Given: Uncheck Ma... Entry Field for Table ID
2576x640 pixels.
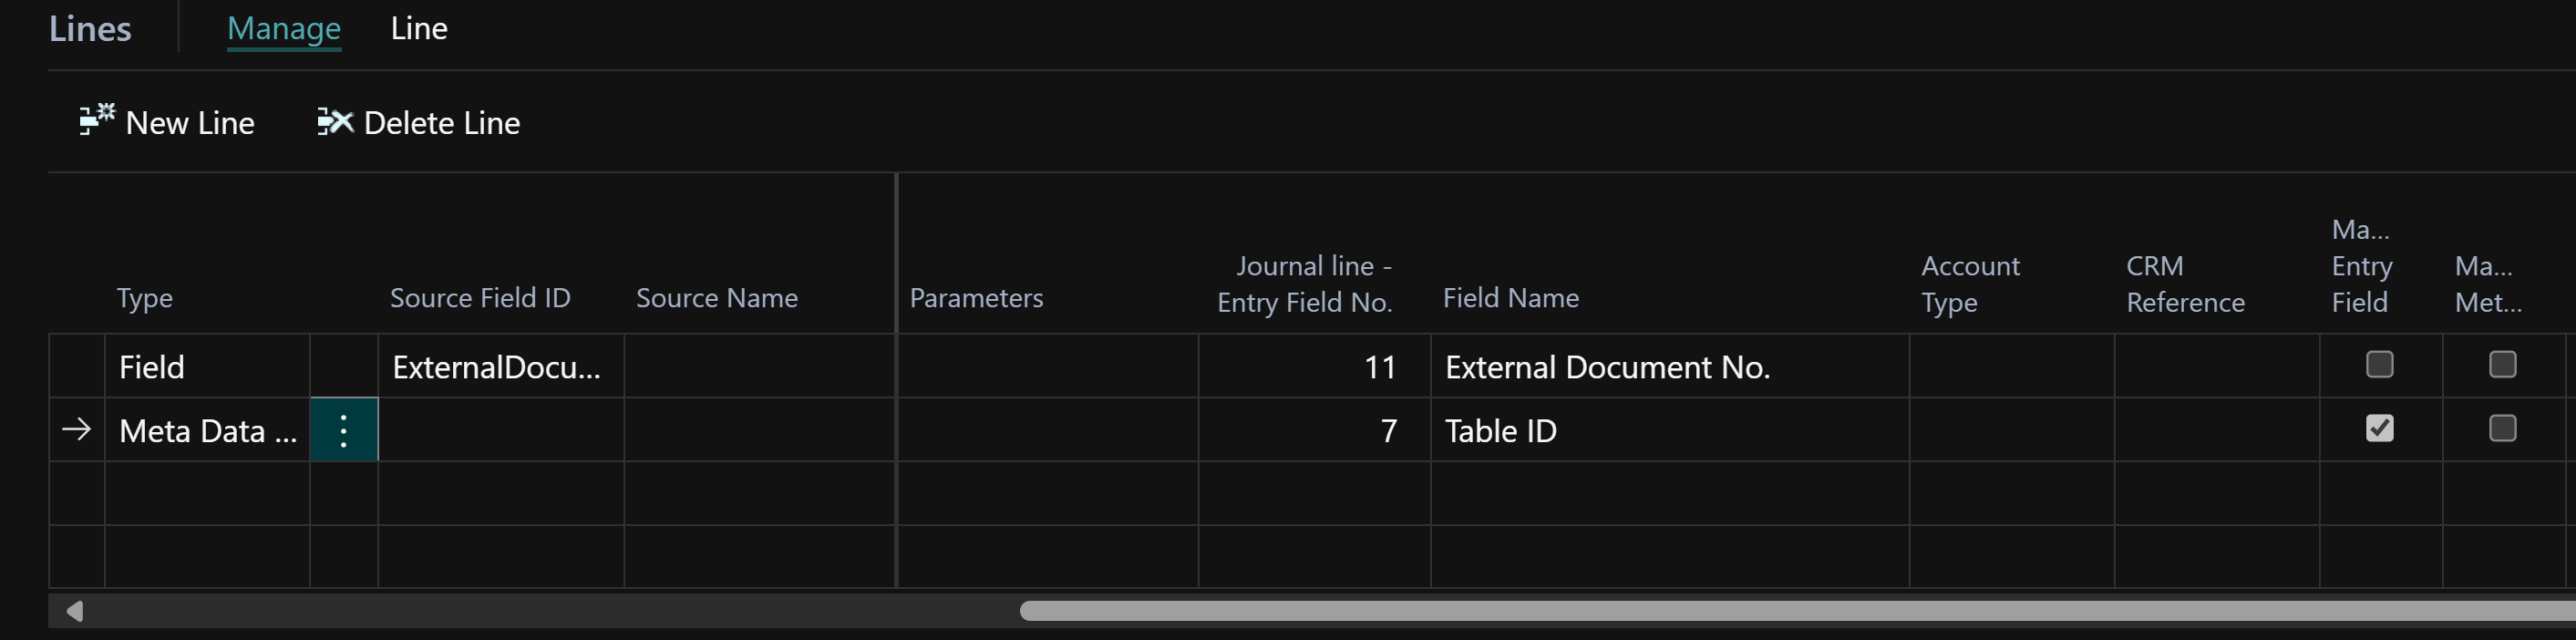Looking at the screenshot, I should (x=2379, y=429).
